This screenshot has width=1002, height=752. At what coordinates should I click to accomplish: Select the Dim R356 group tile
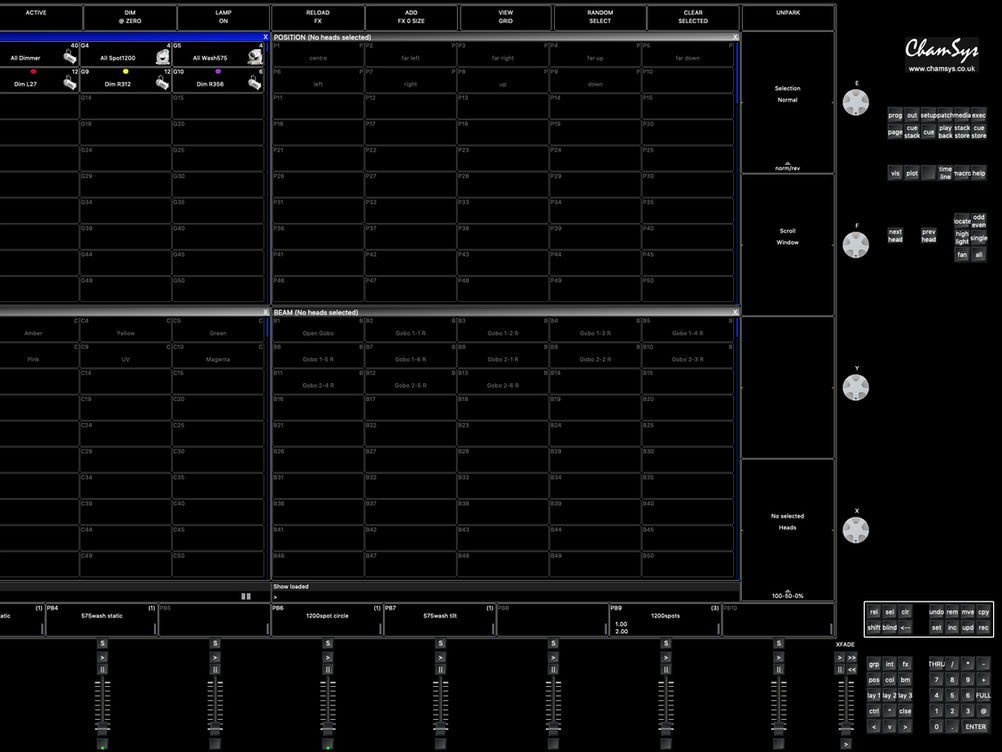pos(218,81)
